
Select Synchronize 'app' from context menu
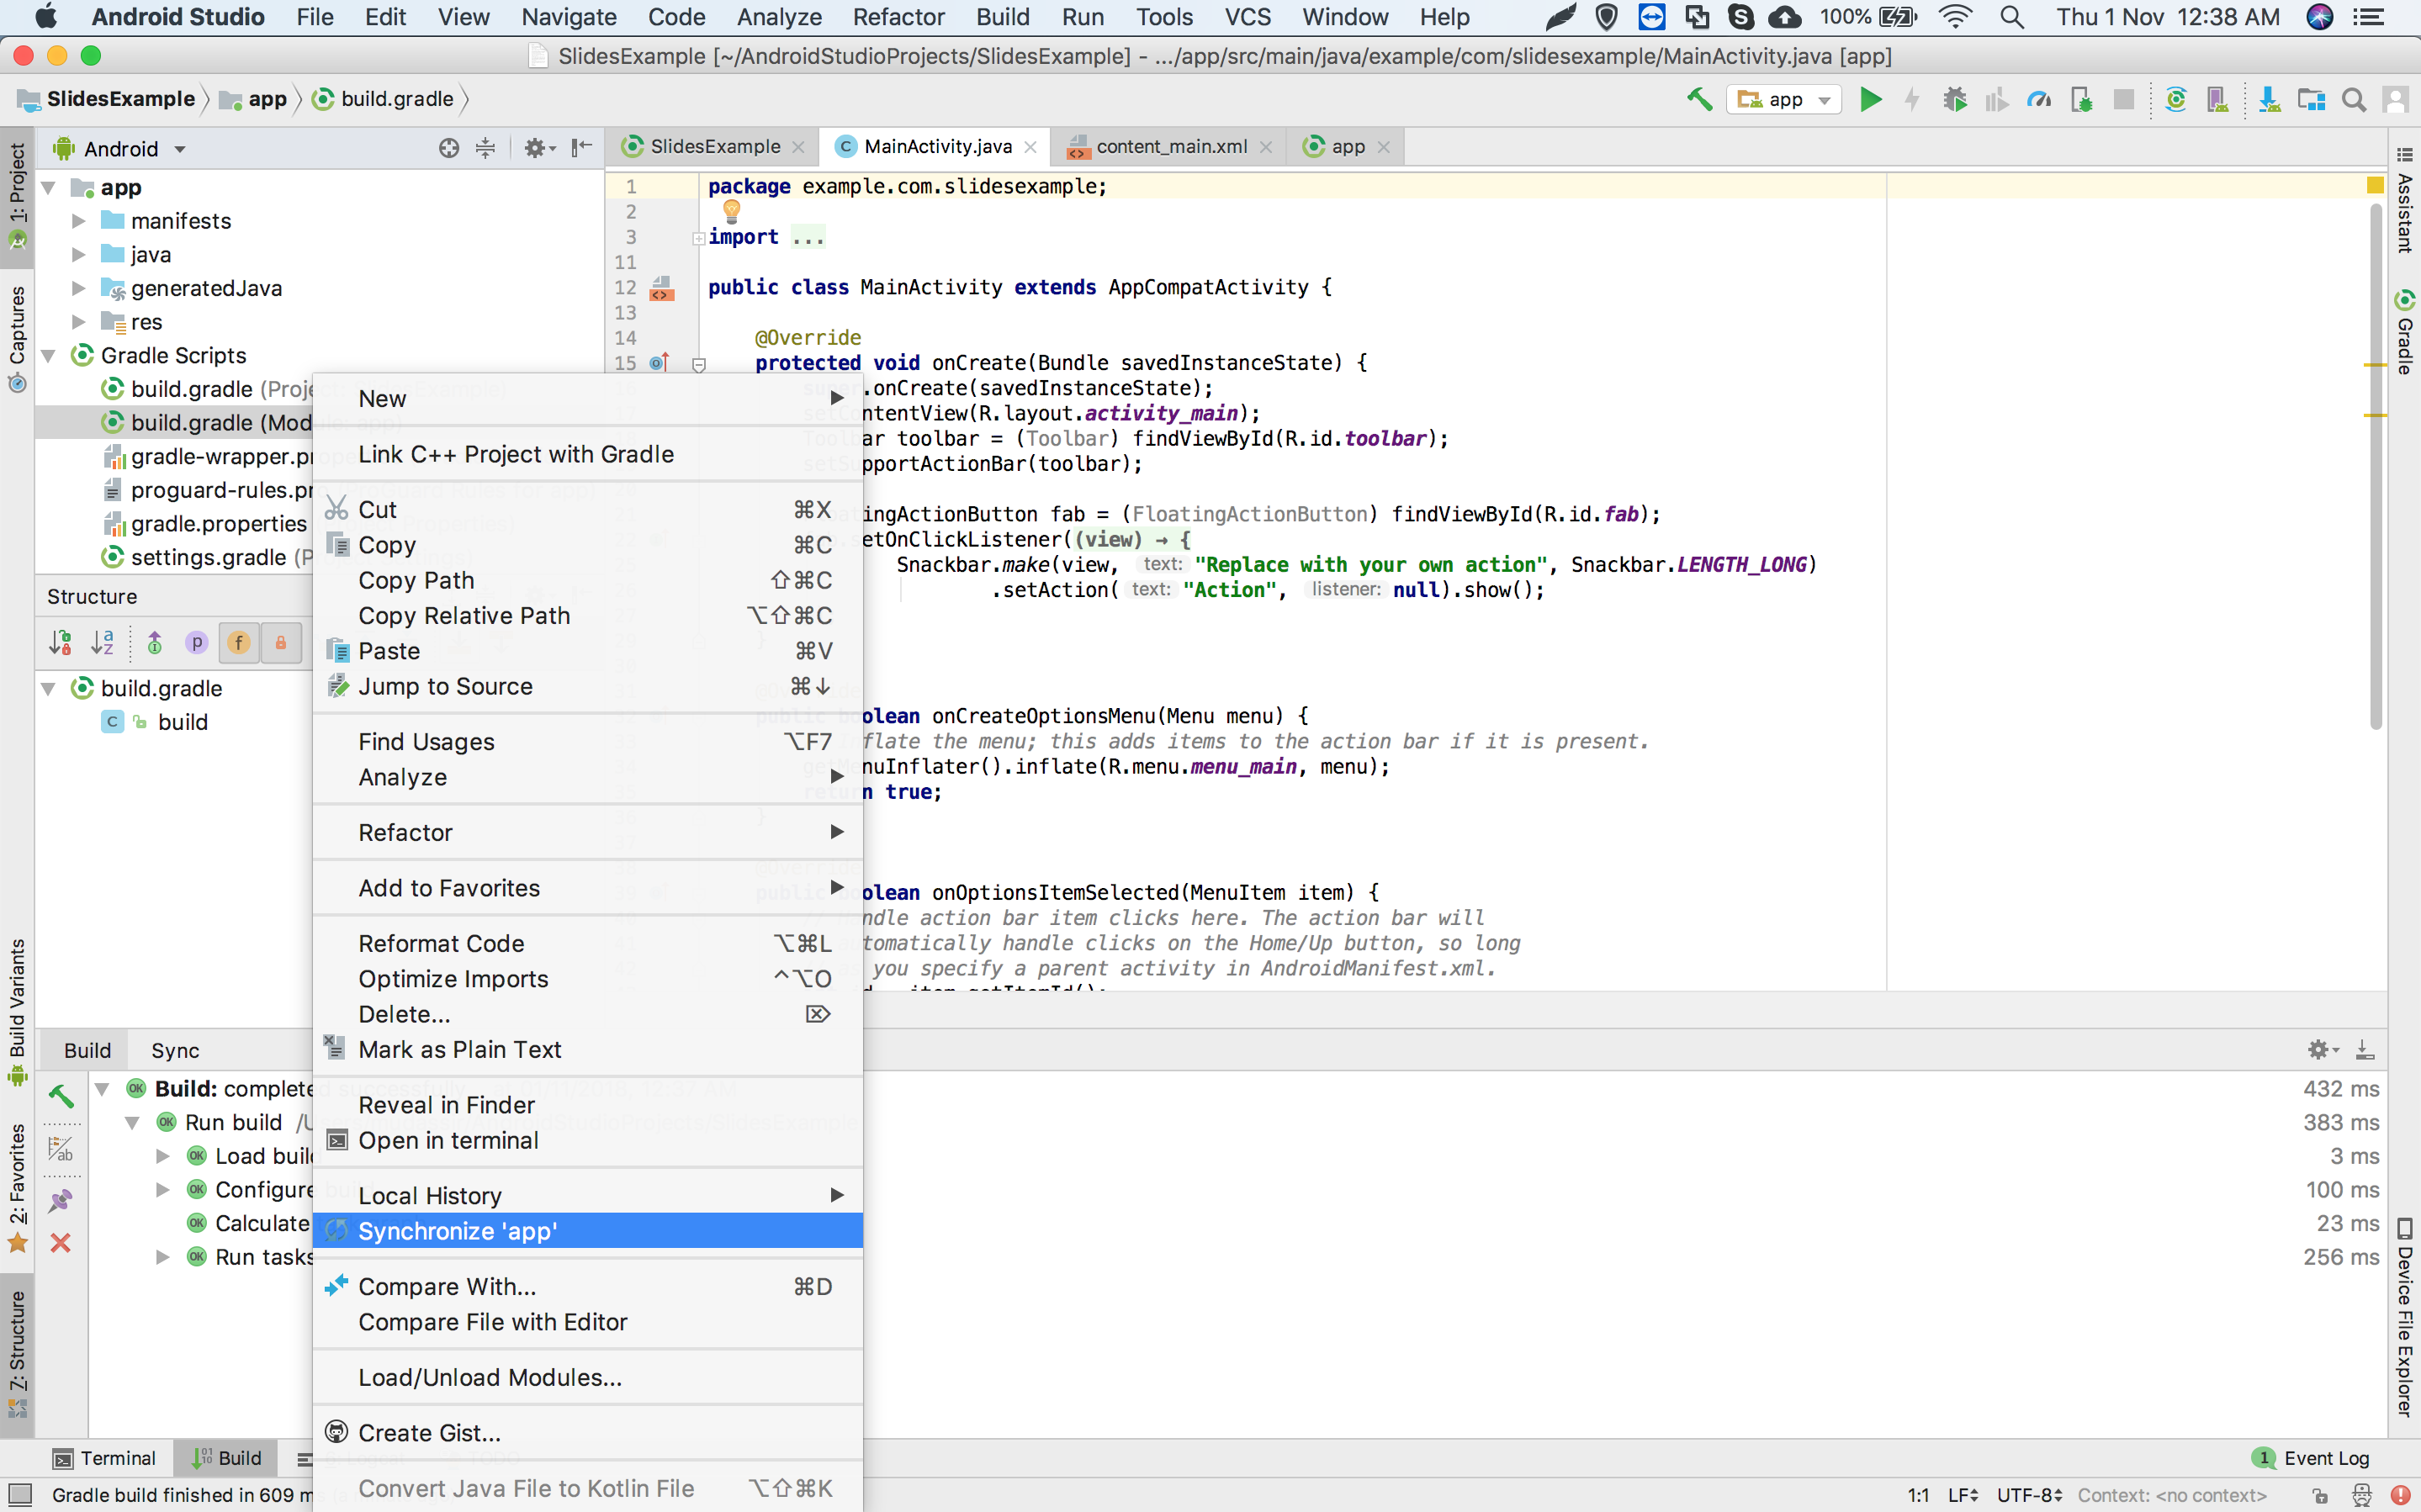tap(588, 1231)
